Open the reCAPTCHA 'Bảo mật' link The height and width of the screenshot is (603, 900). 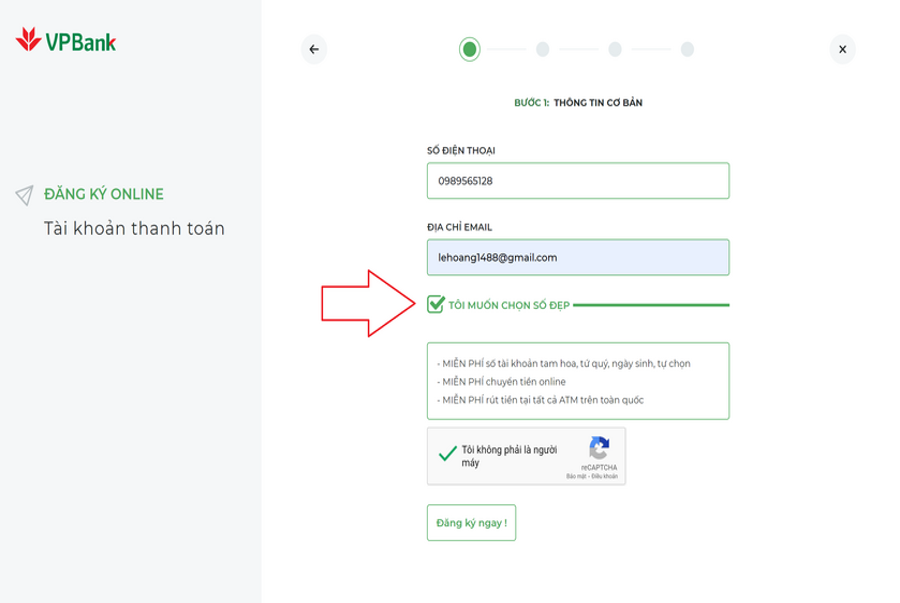pos(576,477)
